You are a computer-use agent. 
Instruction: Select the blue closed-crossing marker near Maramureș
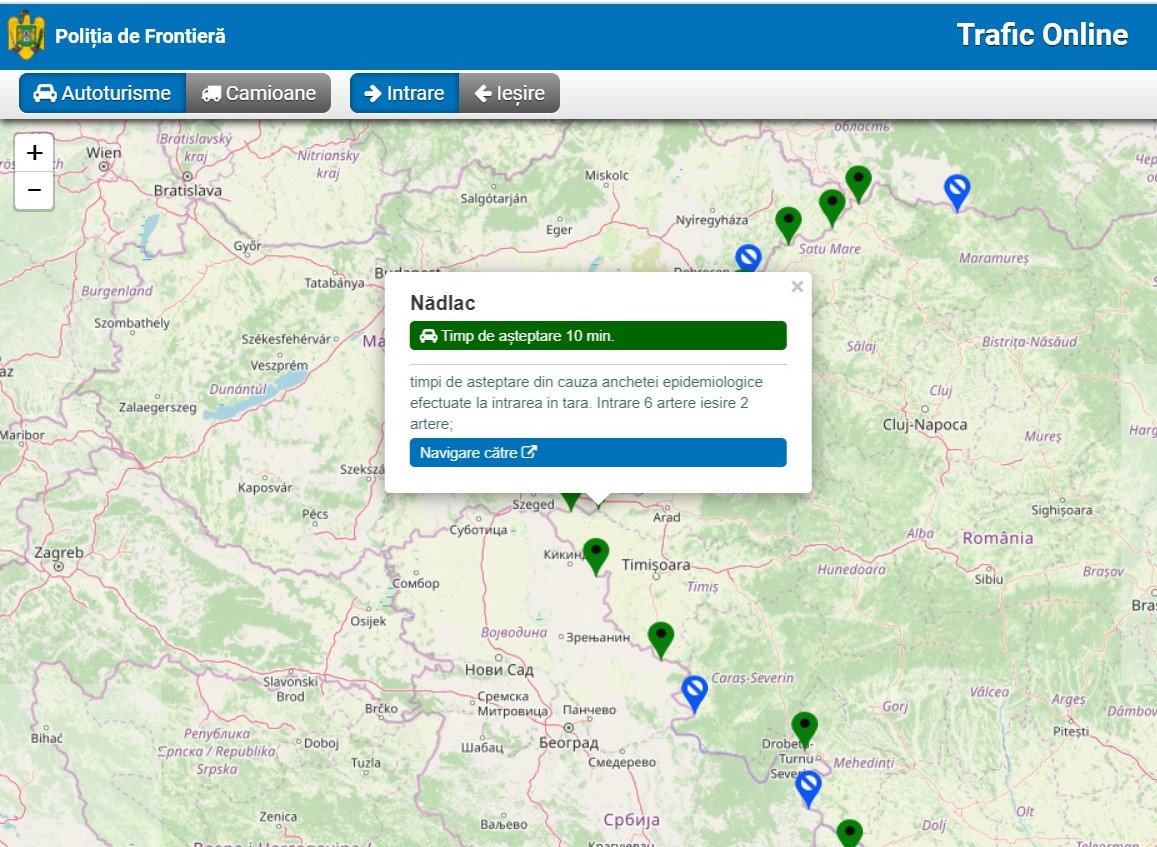[x=957, y=190]
